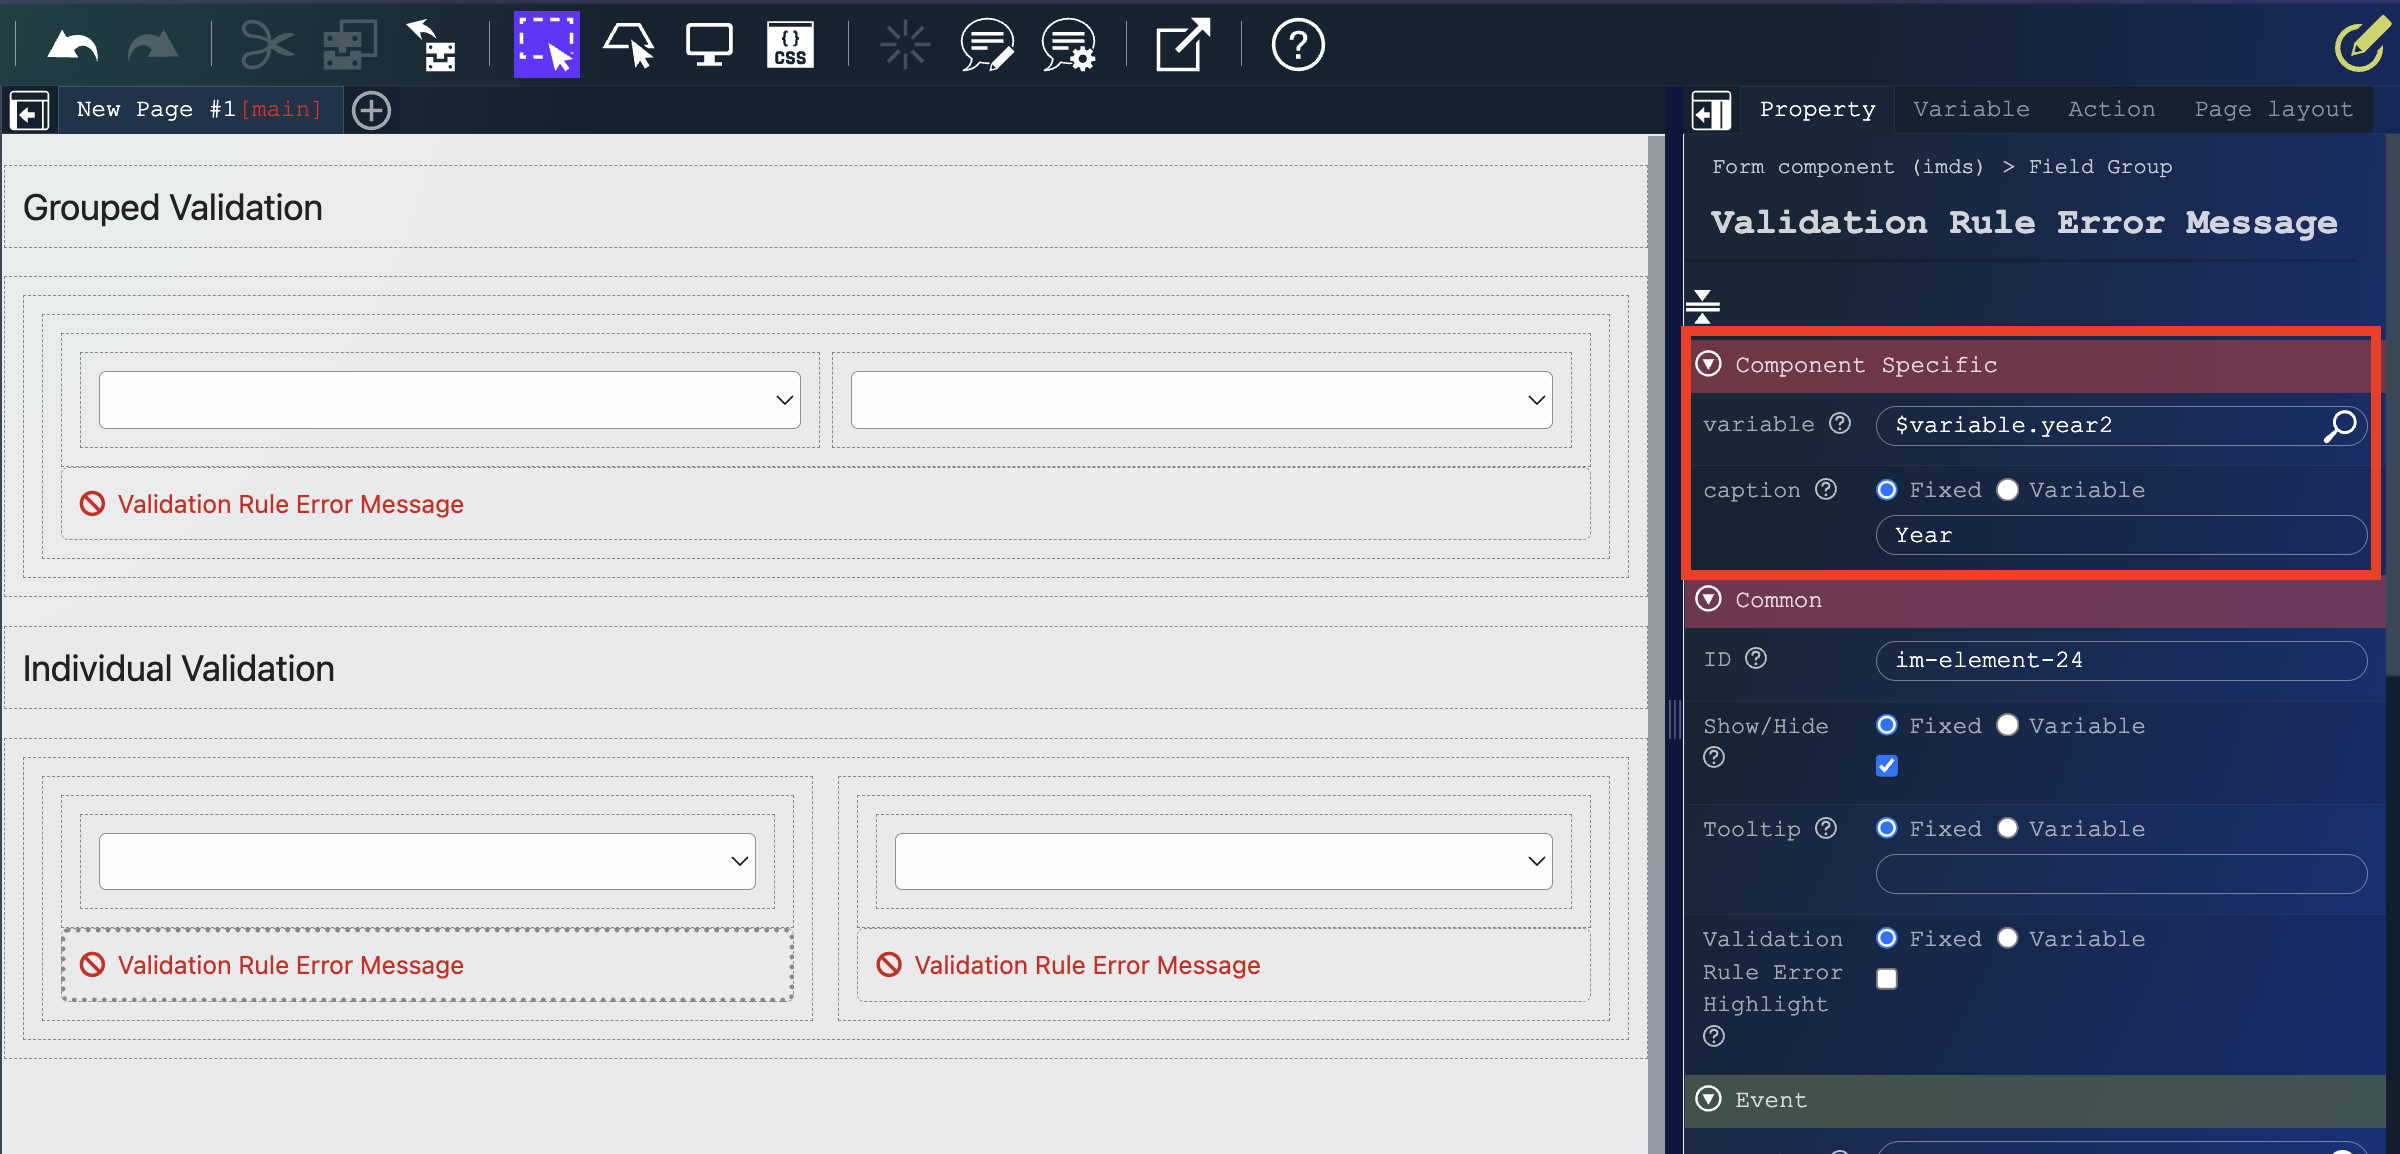Click the undo arrow icon

coord(72,46)
